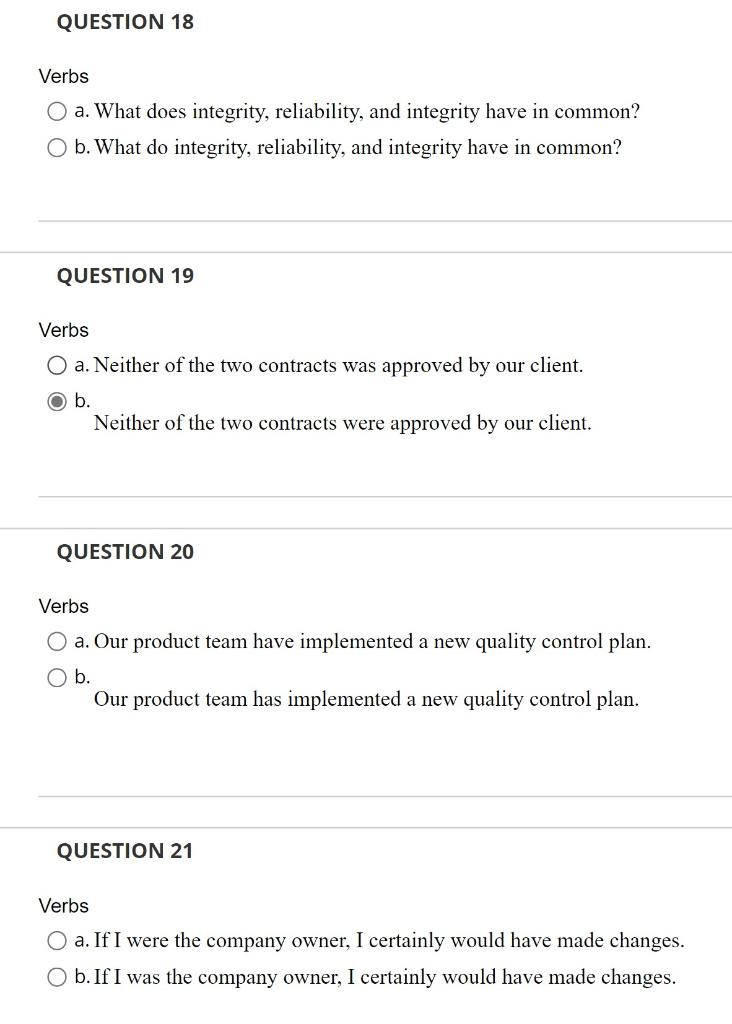Click the Verbs label under Question 20
The width and height of the screenshot is (732, 1024).
coord(63,606)
